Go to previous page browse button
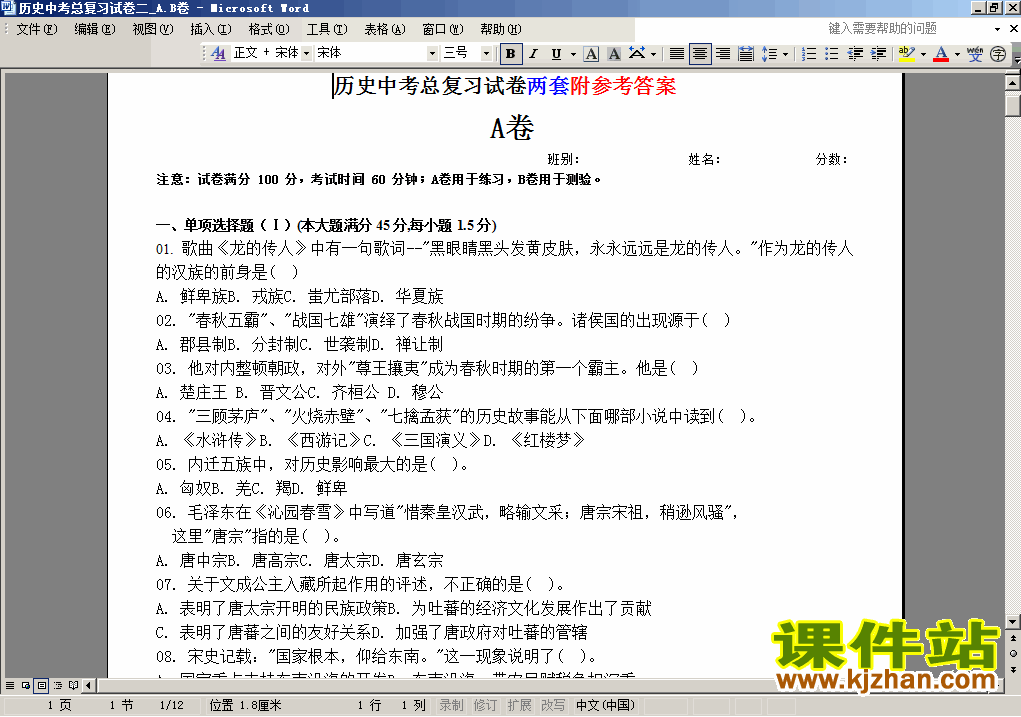1021x717 pixels. (x=1013, y=638)
